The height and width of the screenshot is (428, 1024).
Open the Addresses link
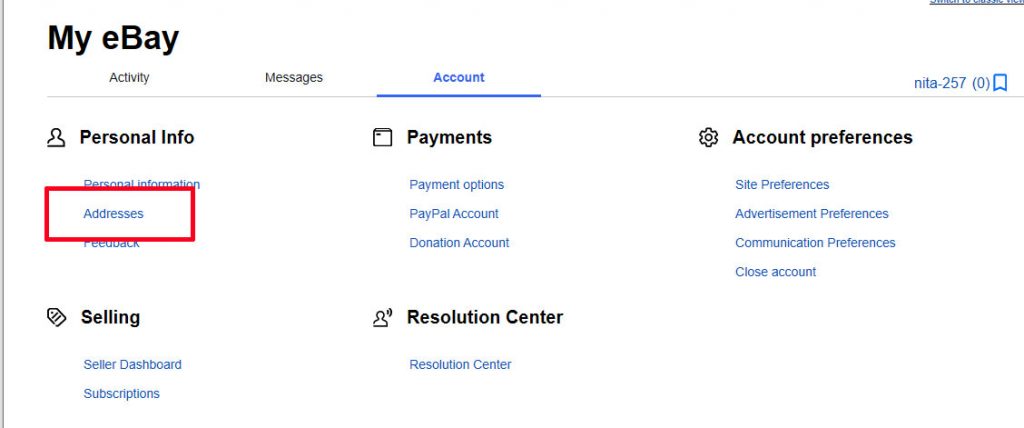click(x=114, y=214)
